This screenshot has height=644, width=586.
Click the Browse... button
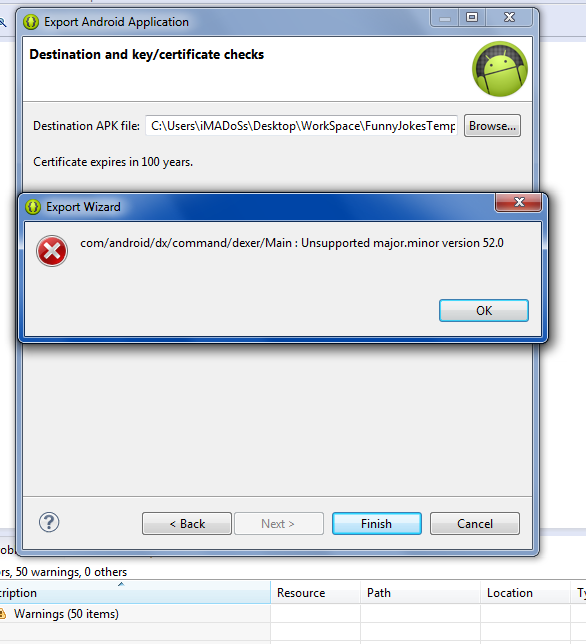pos(492,126)
